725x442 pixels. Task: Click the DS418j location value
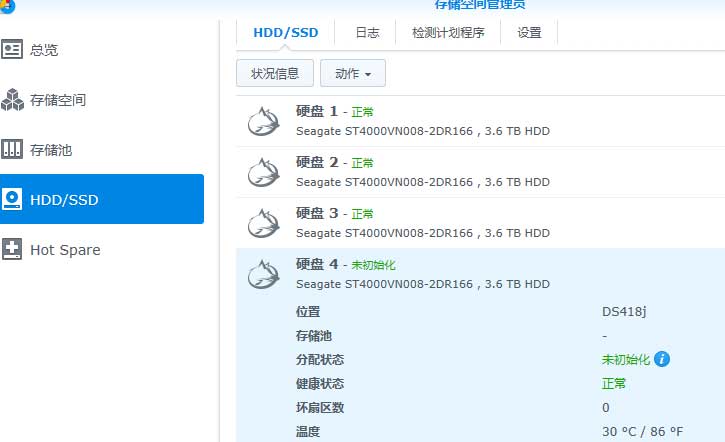(x=624, y=312)
